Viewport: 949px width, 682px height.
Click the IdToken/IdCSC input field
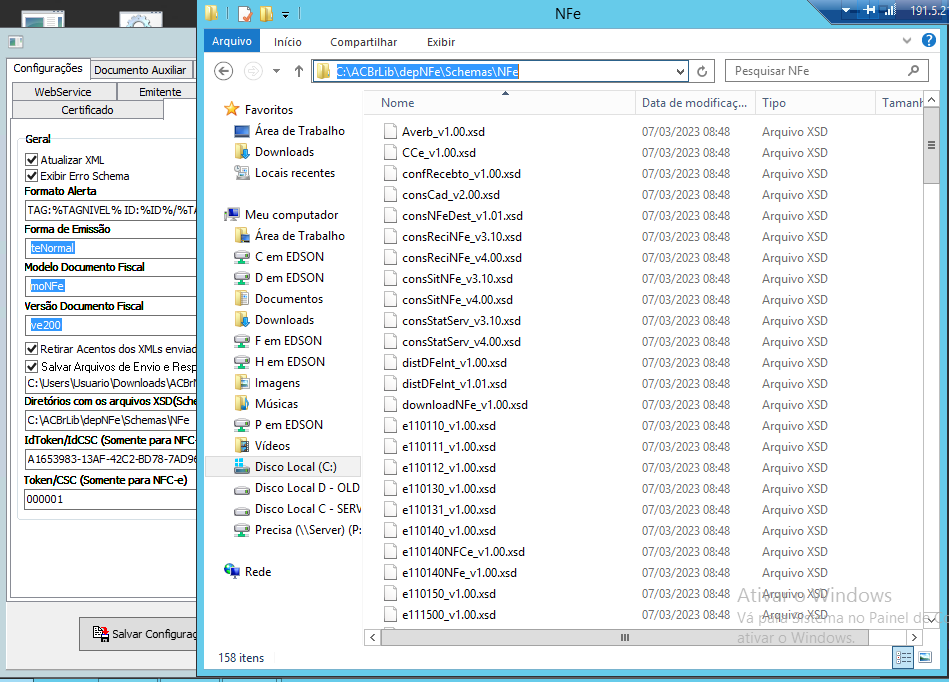[x=111, y=459]
